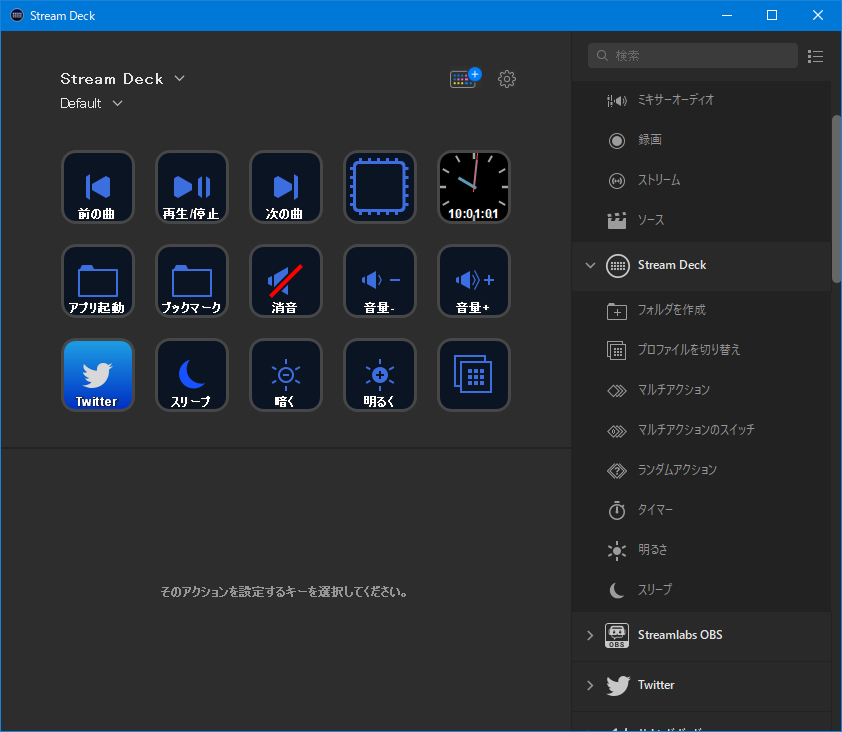Image resolution: width=842 pixels, height=732 pixels.
Task: Select the スリープ moon key
Action: coord(192,375)
